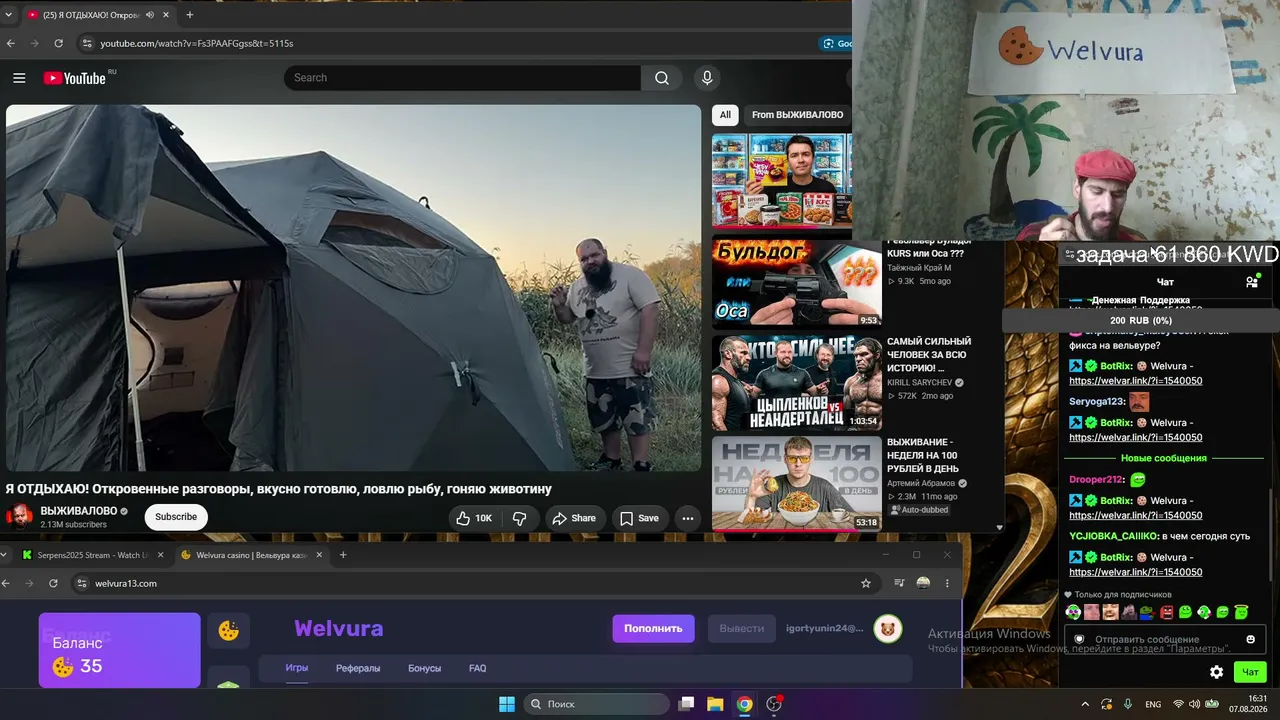Open the last welvar.link chat link
Viewport: 1280px width, 720px height.
(1136, 572)
